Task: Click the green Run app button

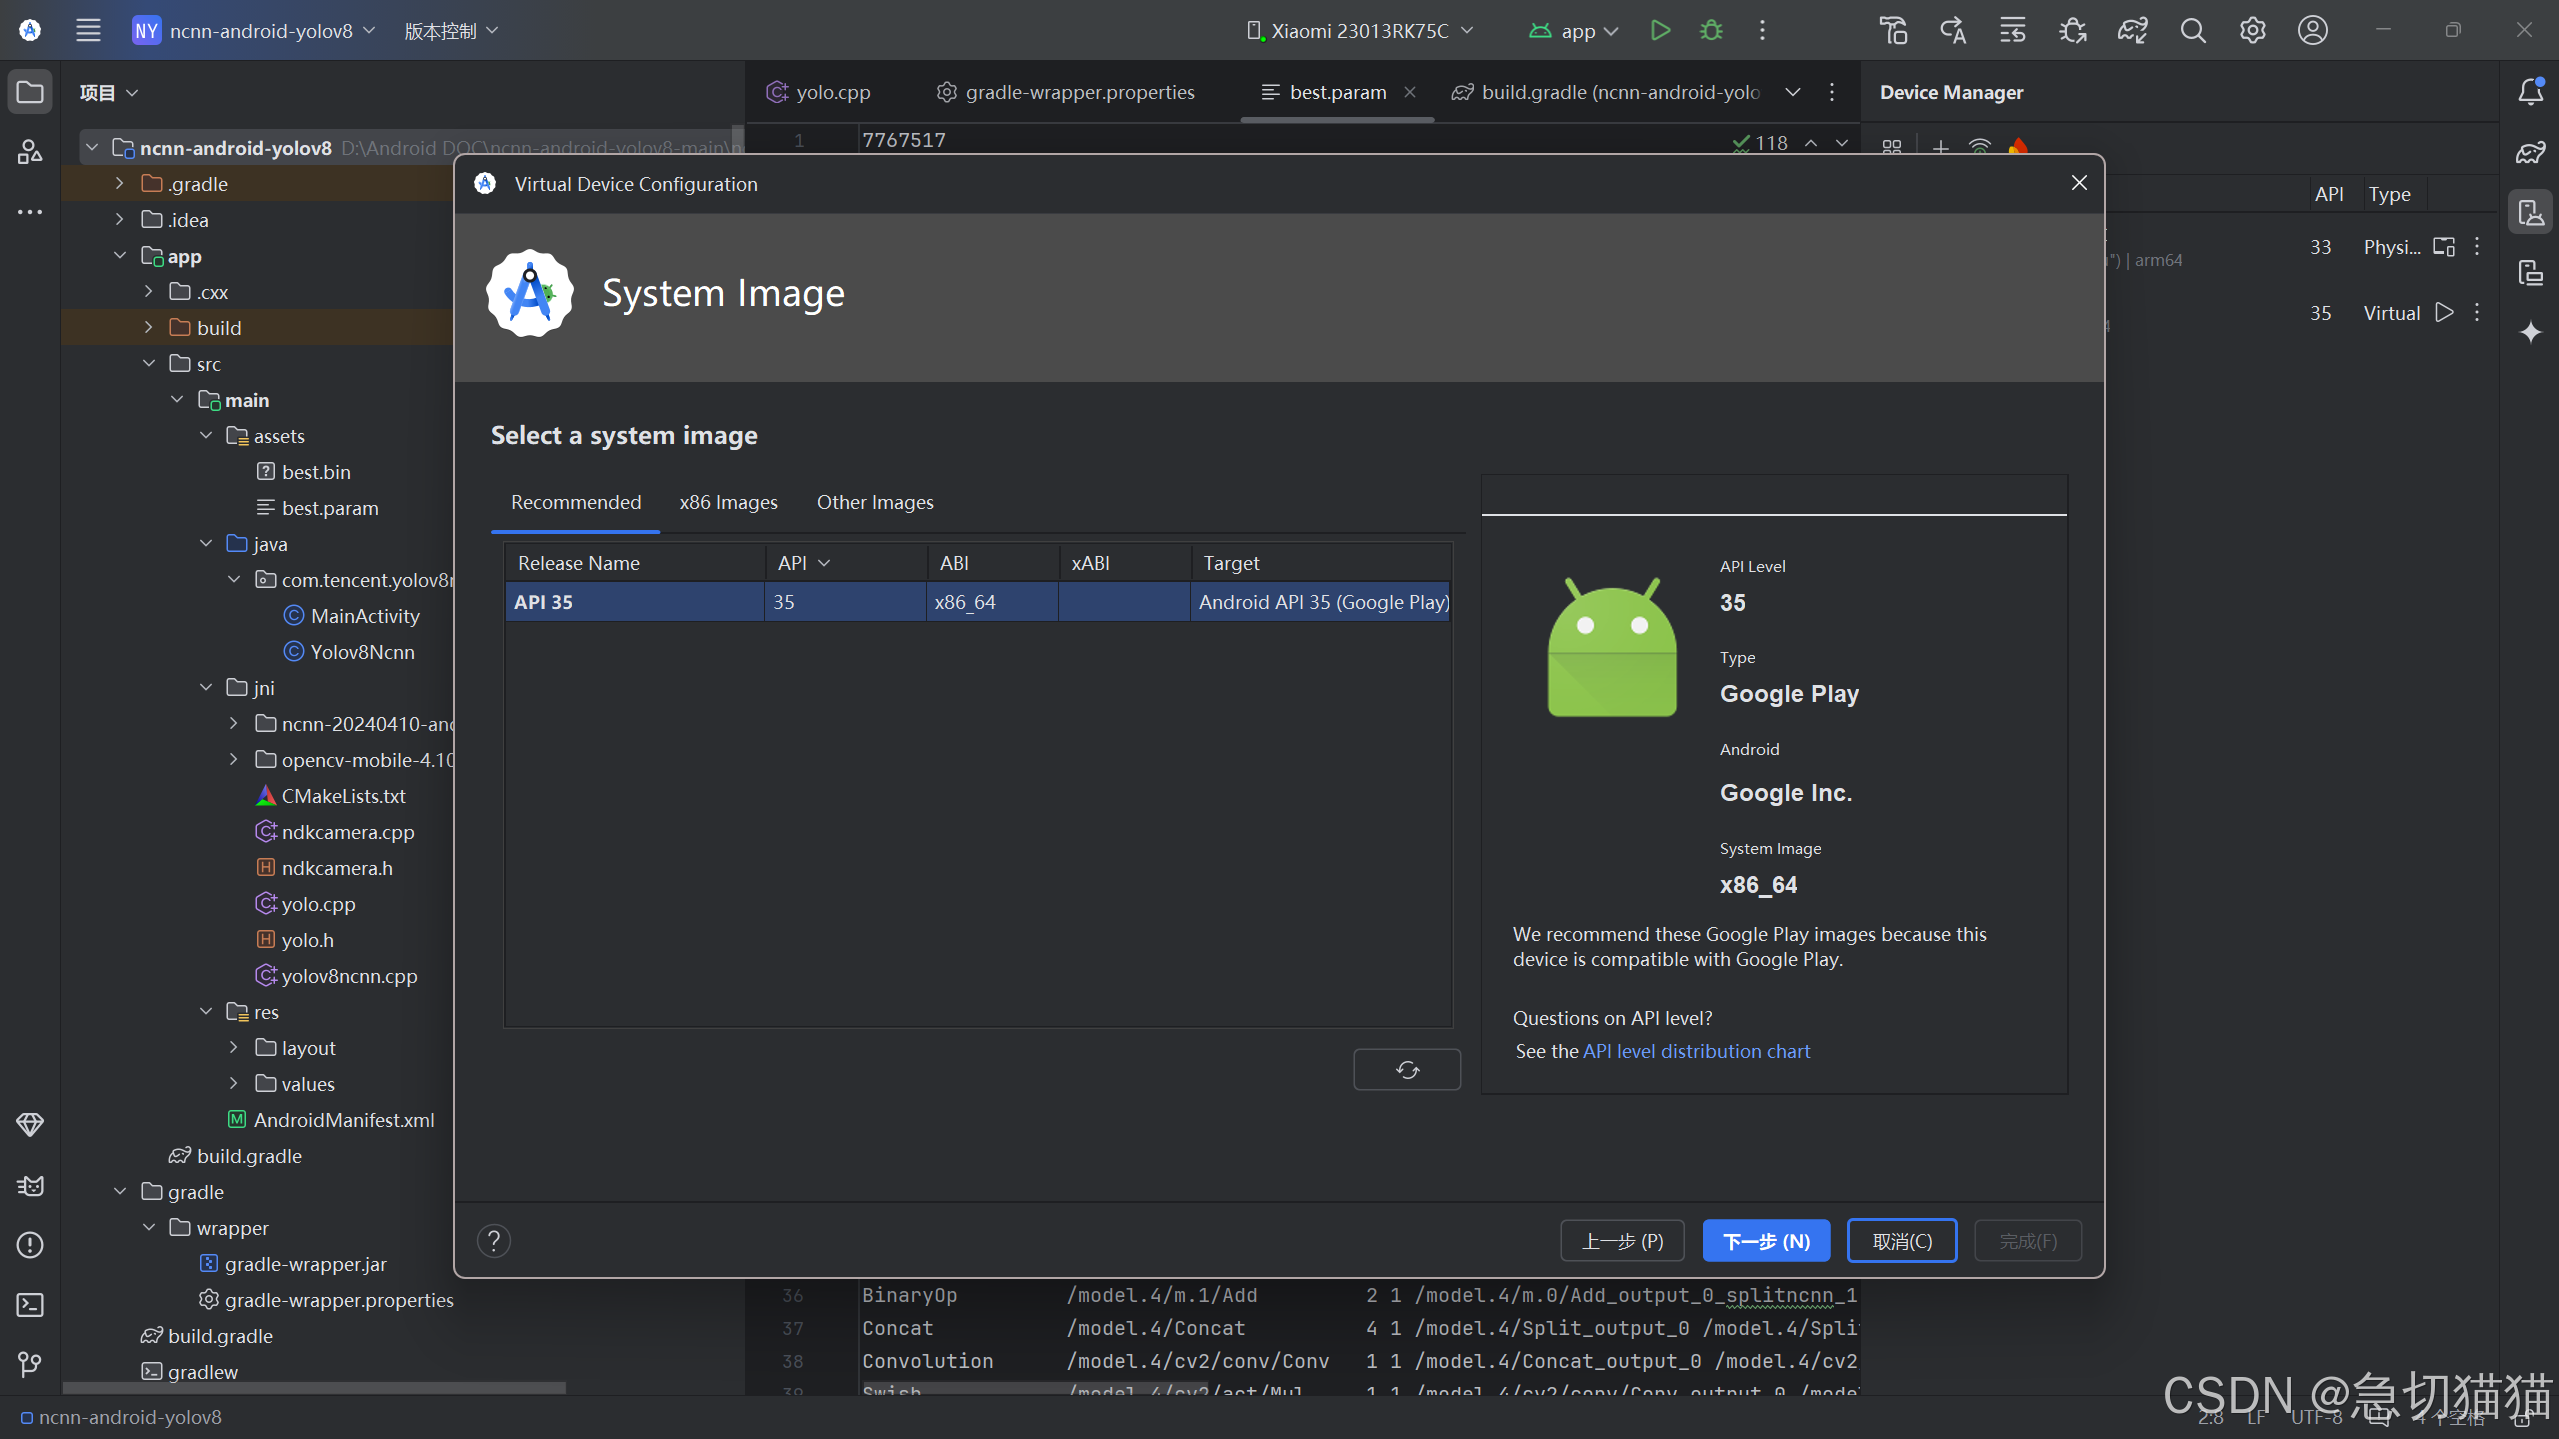Action: point(1660,30)
